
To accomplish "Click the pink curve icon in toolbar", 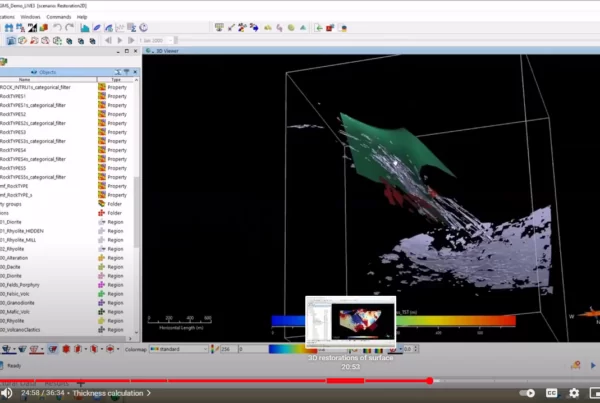I will (280, 28).
